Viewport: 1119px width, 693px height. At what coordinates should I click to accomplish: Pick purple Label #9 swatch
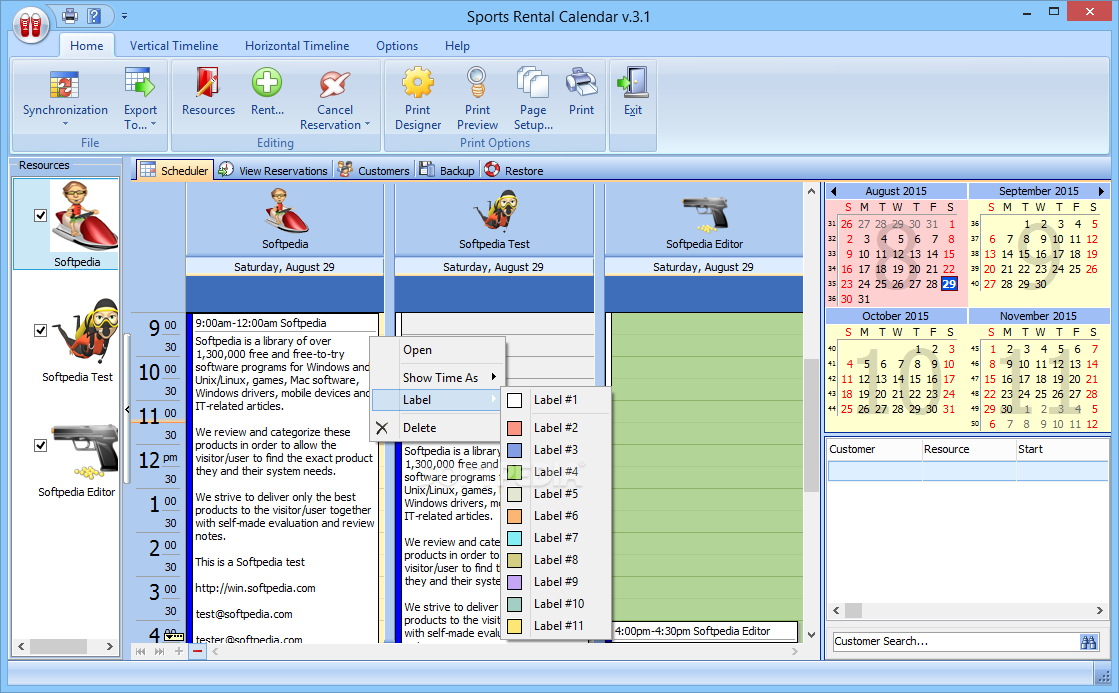click(x=515, y=582)
